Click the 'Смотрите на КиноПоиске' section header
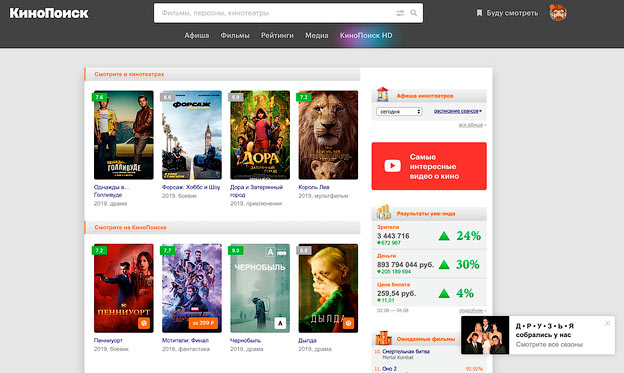This screenshot has width=624, height=373. (x=130, y=228)
